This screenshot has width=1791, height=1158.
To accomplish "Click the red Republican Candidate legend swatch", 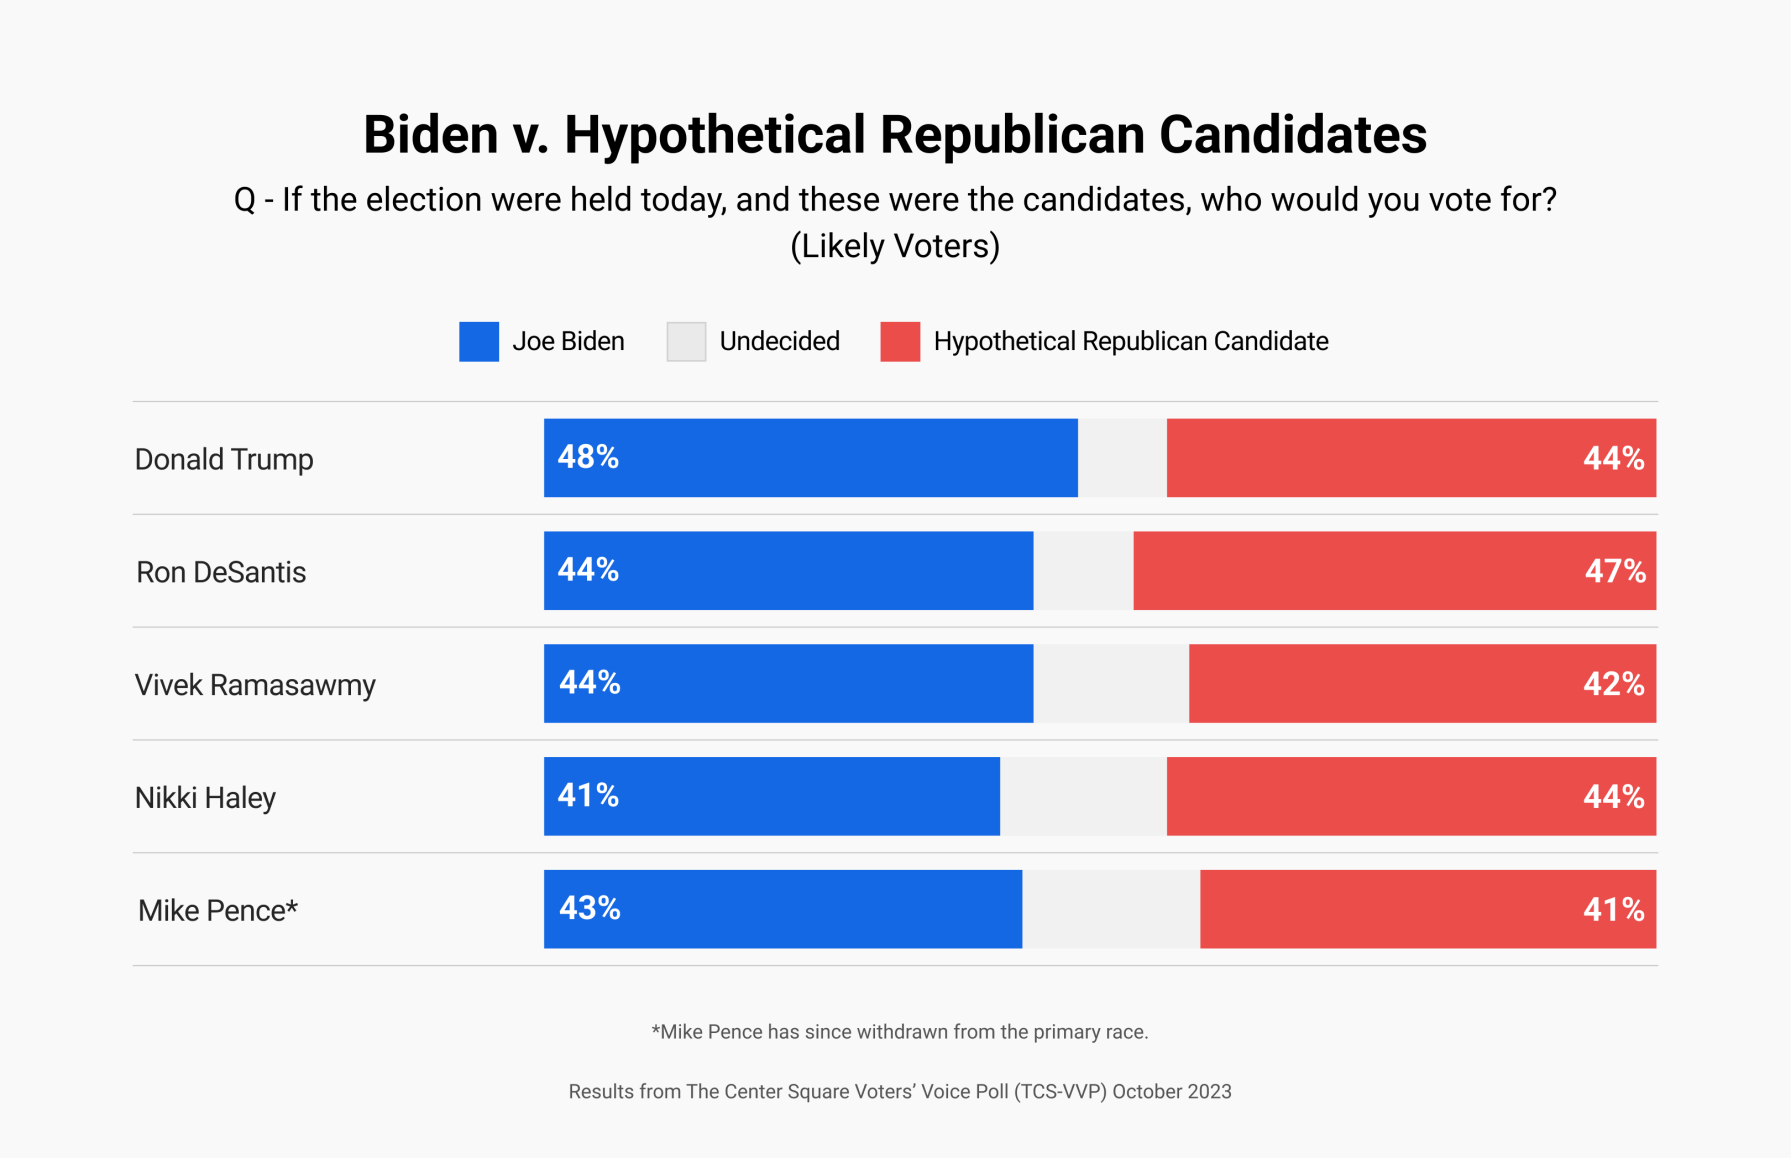I will [x=900, y=342].
